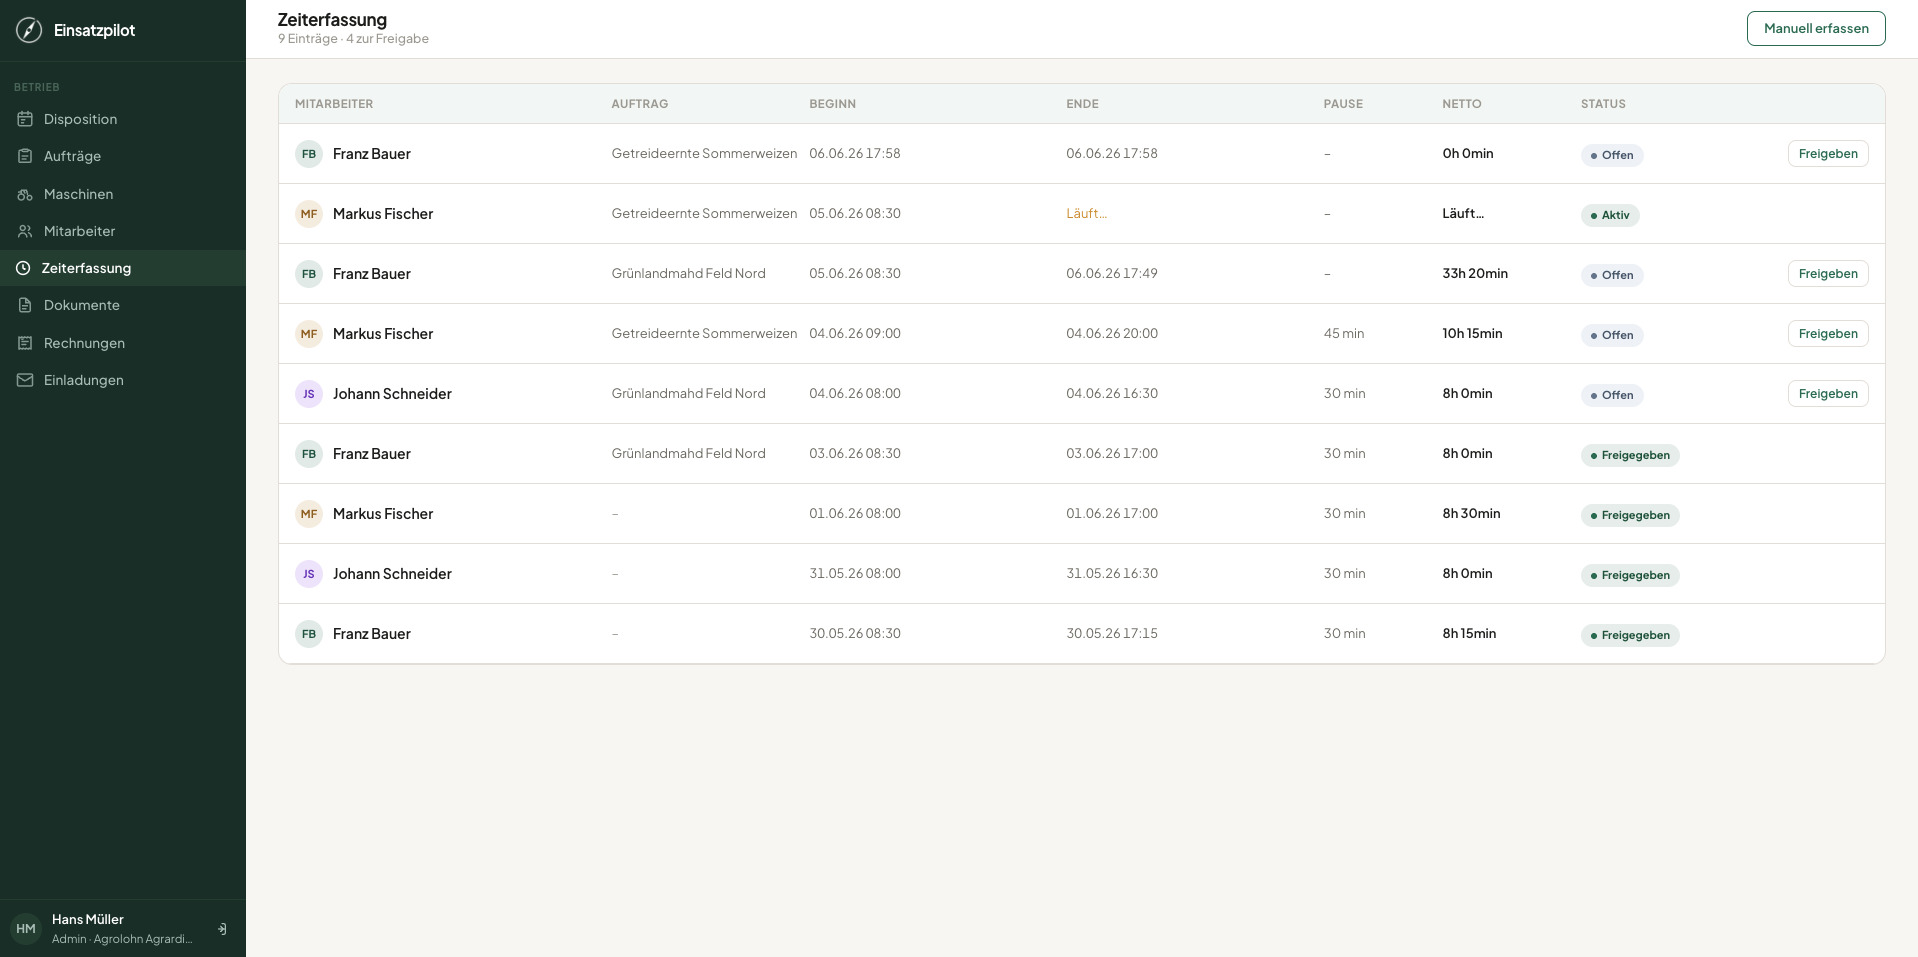Click the Aufträge clipboard icon
This screenshot has width=1918, height=957.
click(25, 156)
